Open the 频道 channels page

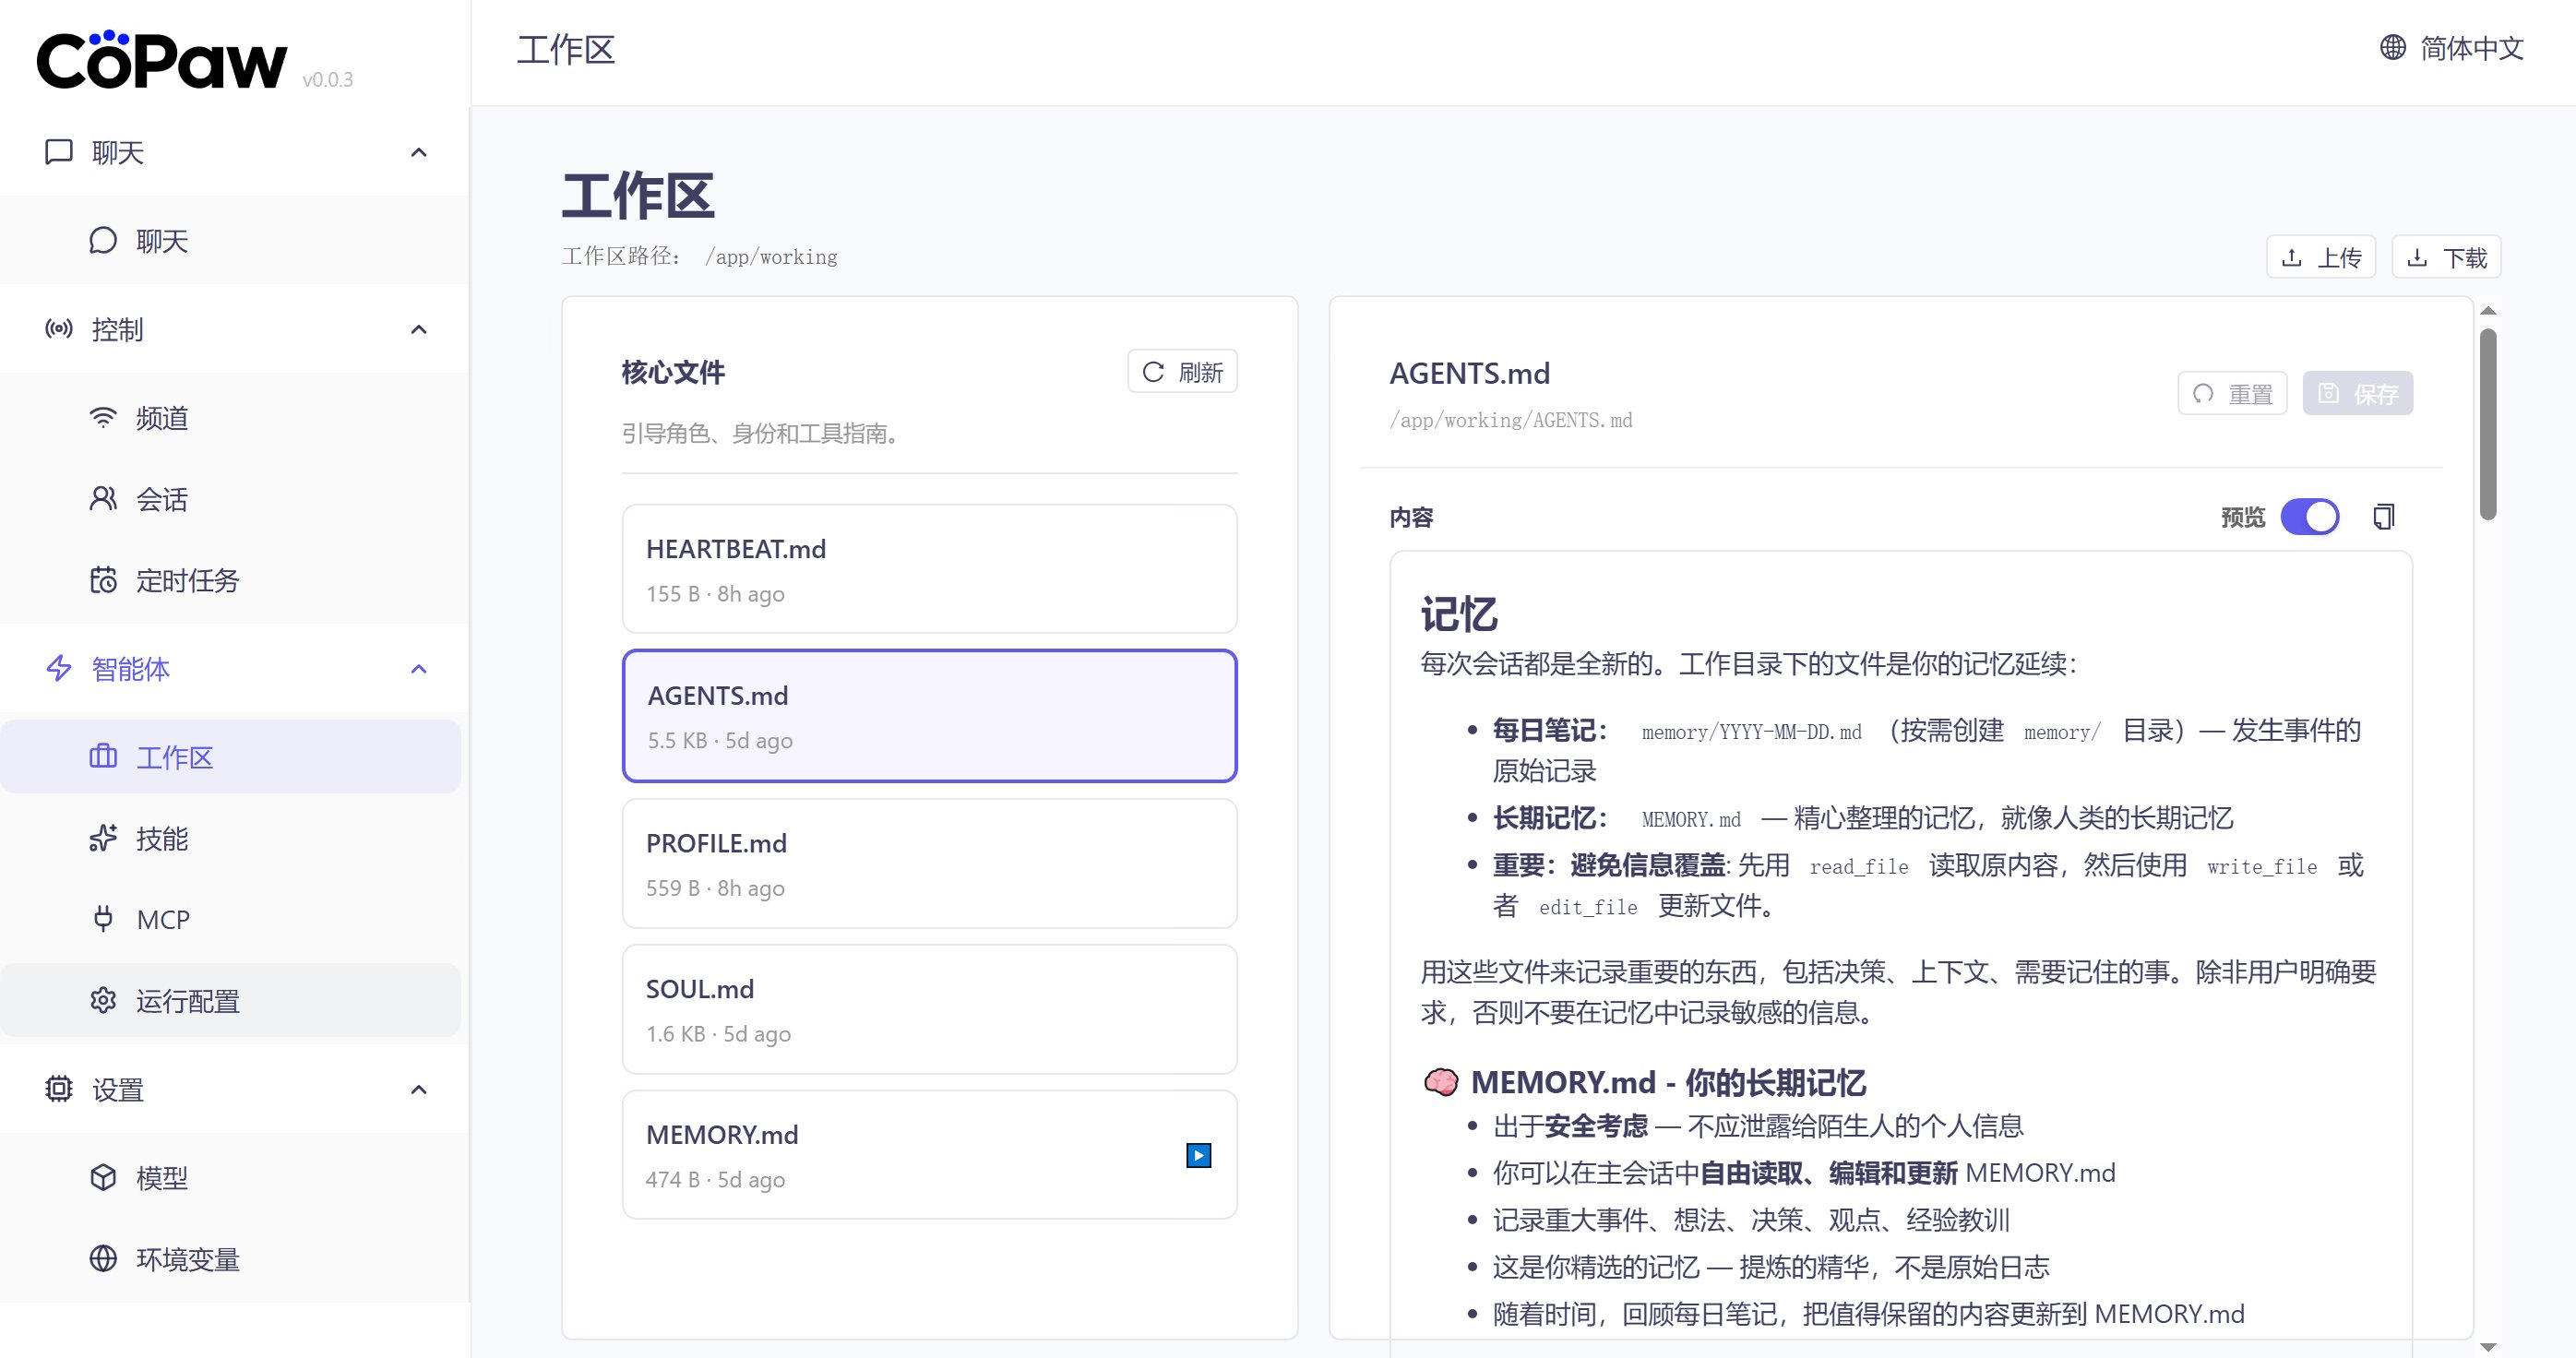(162, 418)
